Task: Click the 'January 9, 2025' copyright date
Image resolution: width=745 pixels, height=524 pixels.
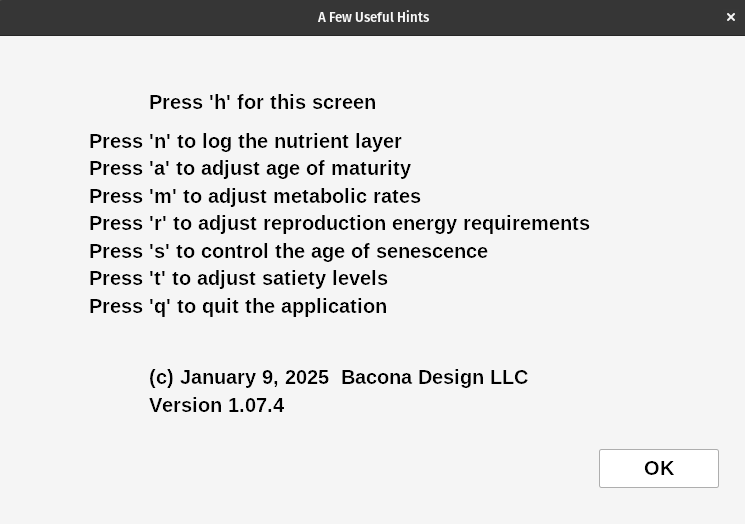Action: (254, 377)
